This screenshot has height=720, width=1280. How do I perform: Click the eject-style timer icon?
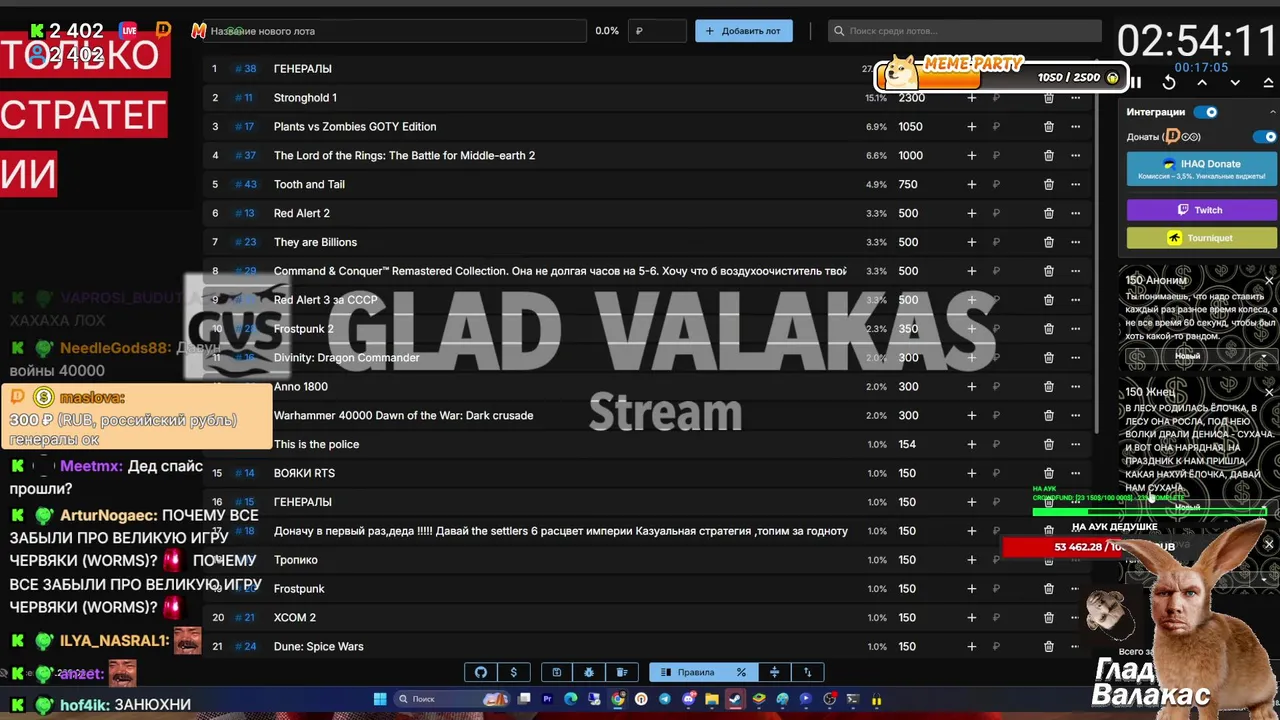click(1268, 83)
